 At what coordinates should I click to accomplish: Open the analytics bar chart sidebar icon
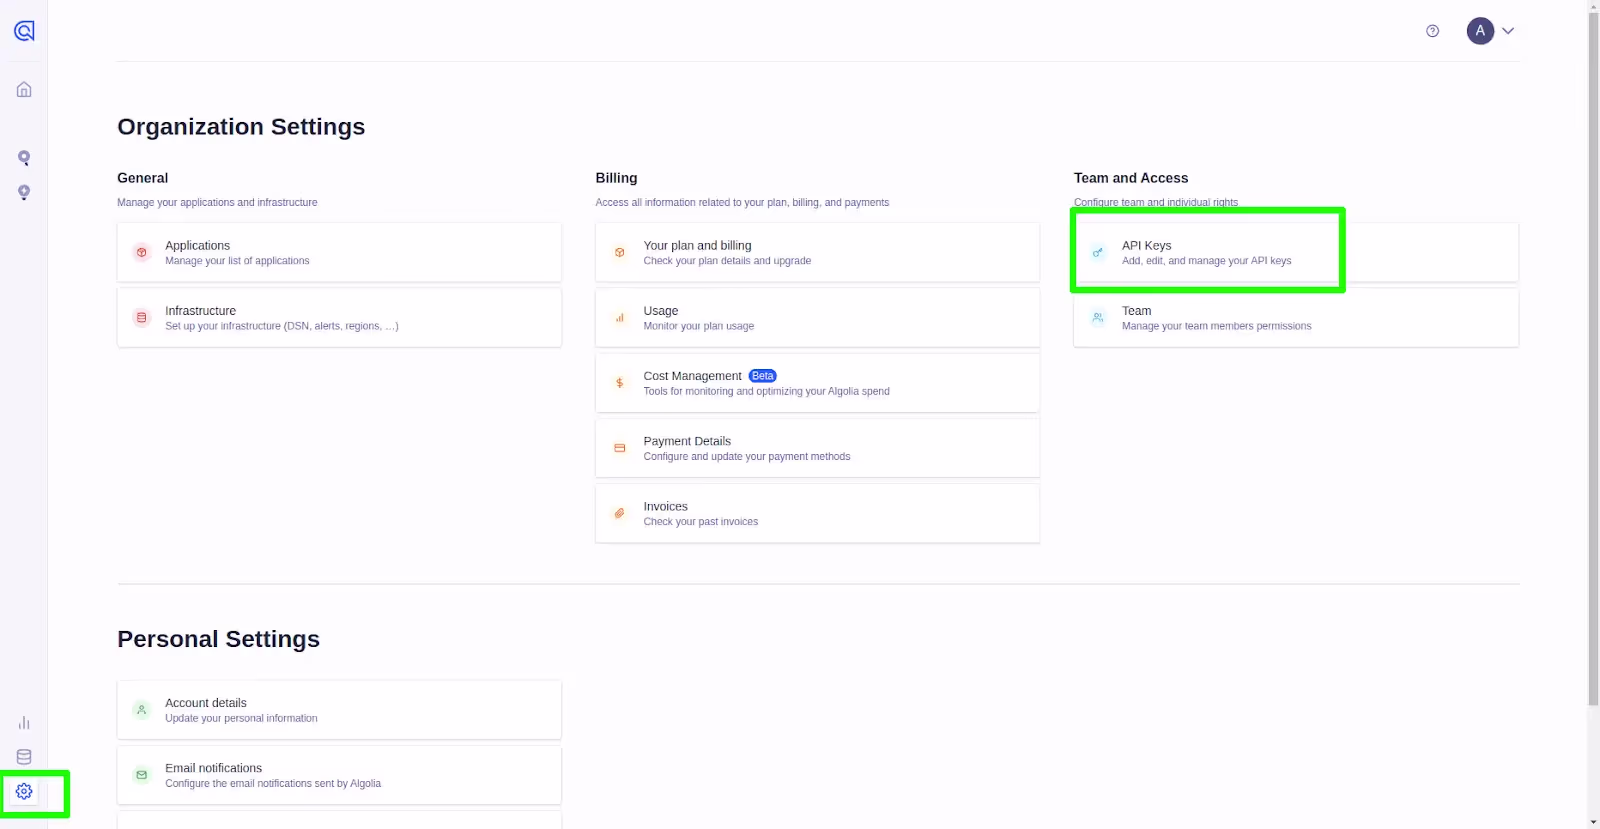(24, 723)
